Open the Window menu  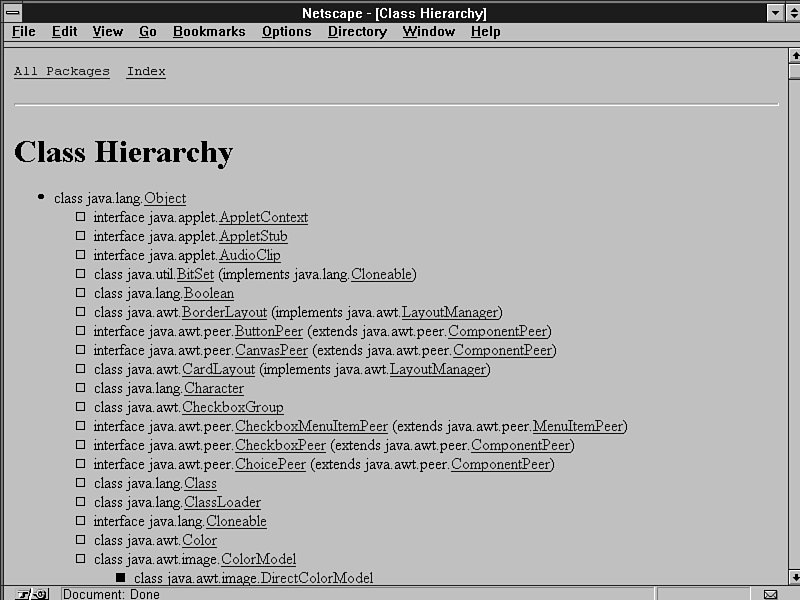429,32
